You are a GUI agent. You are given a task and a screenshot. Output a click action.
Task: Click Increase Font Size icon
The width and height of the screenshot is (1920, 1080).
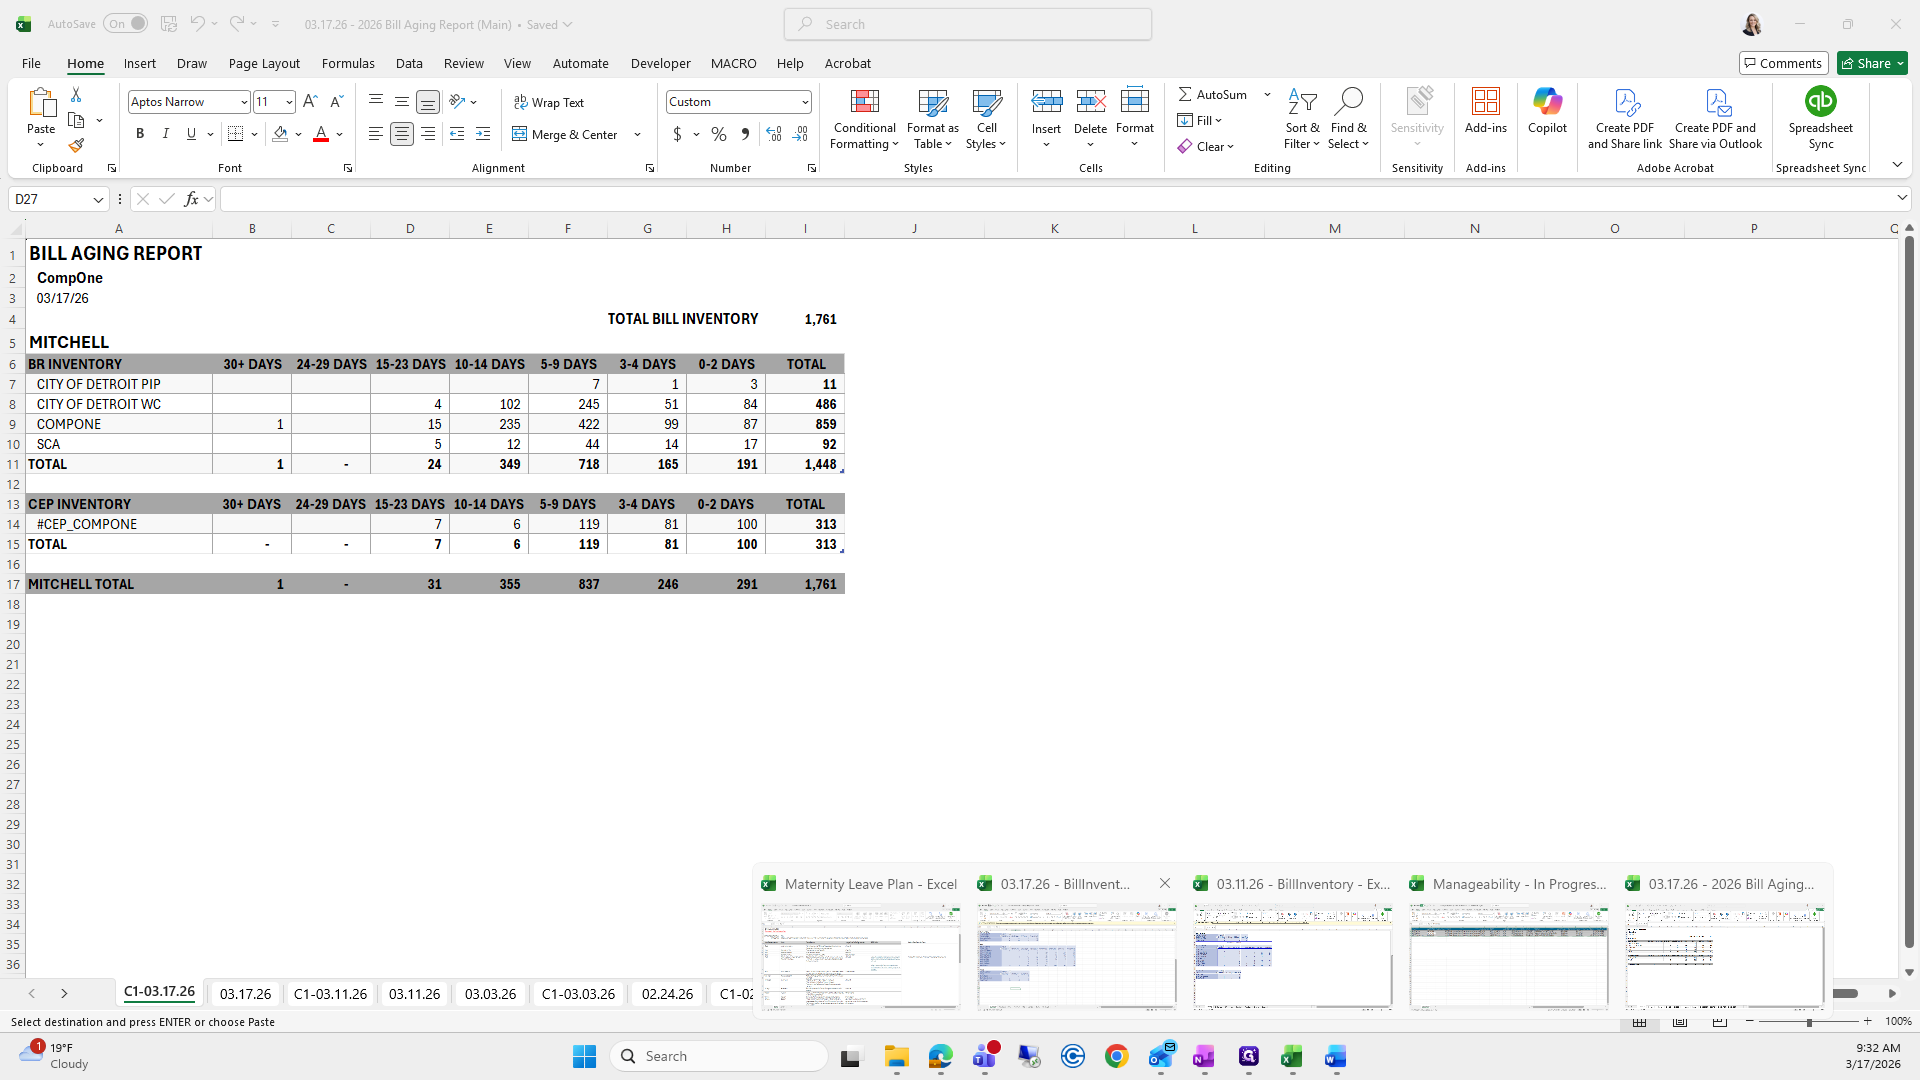(310, 101)
